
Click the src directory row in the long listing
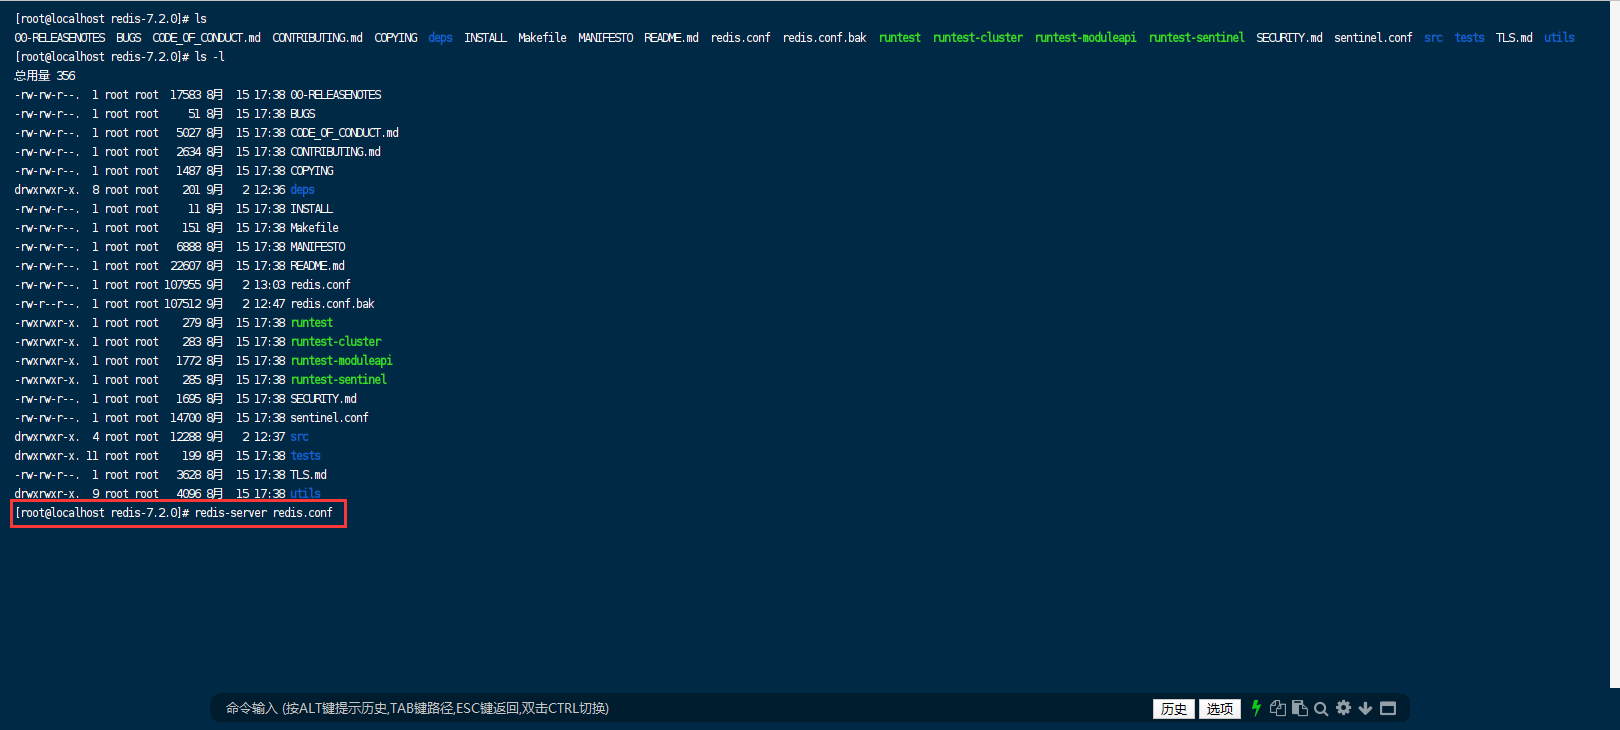(x=161, y=437)
